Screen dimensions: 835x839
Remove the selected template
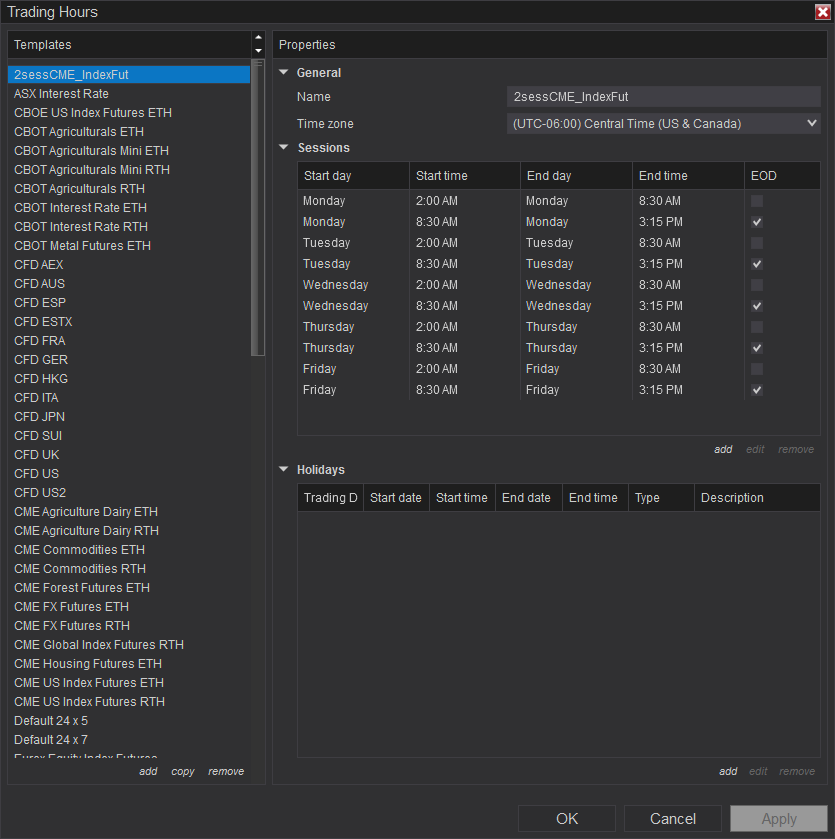[x=226, y=771]
